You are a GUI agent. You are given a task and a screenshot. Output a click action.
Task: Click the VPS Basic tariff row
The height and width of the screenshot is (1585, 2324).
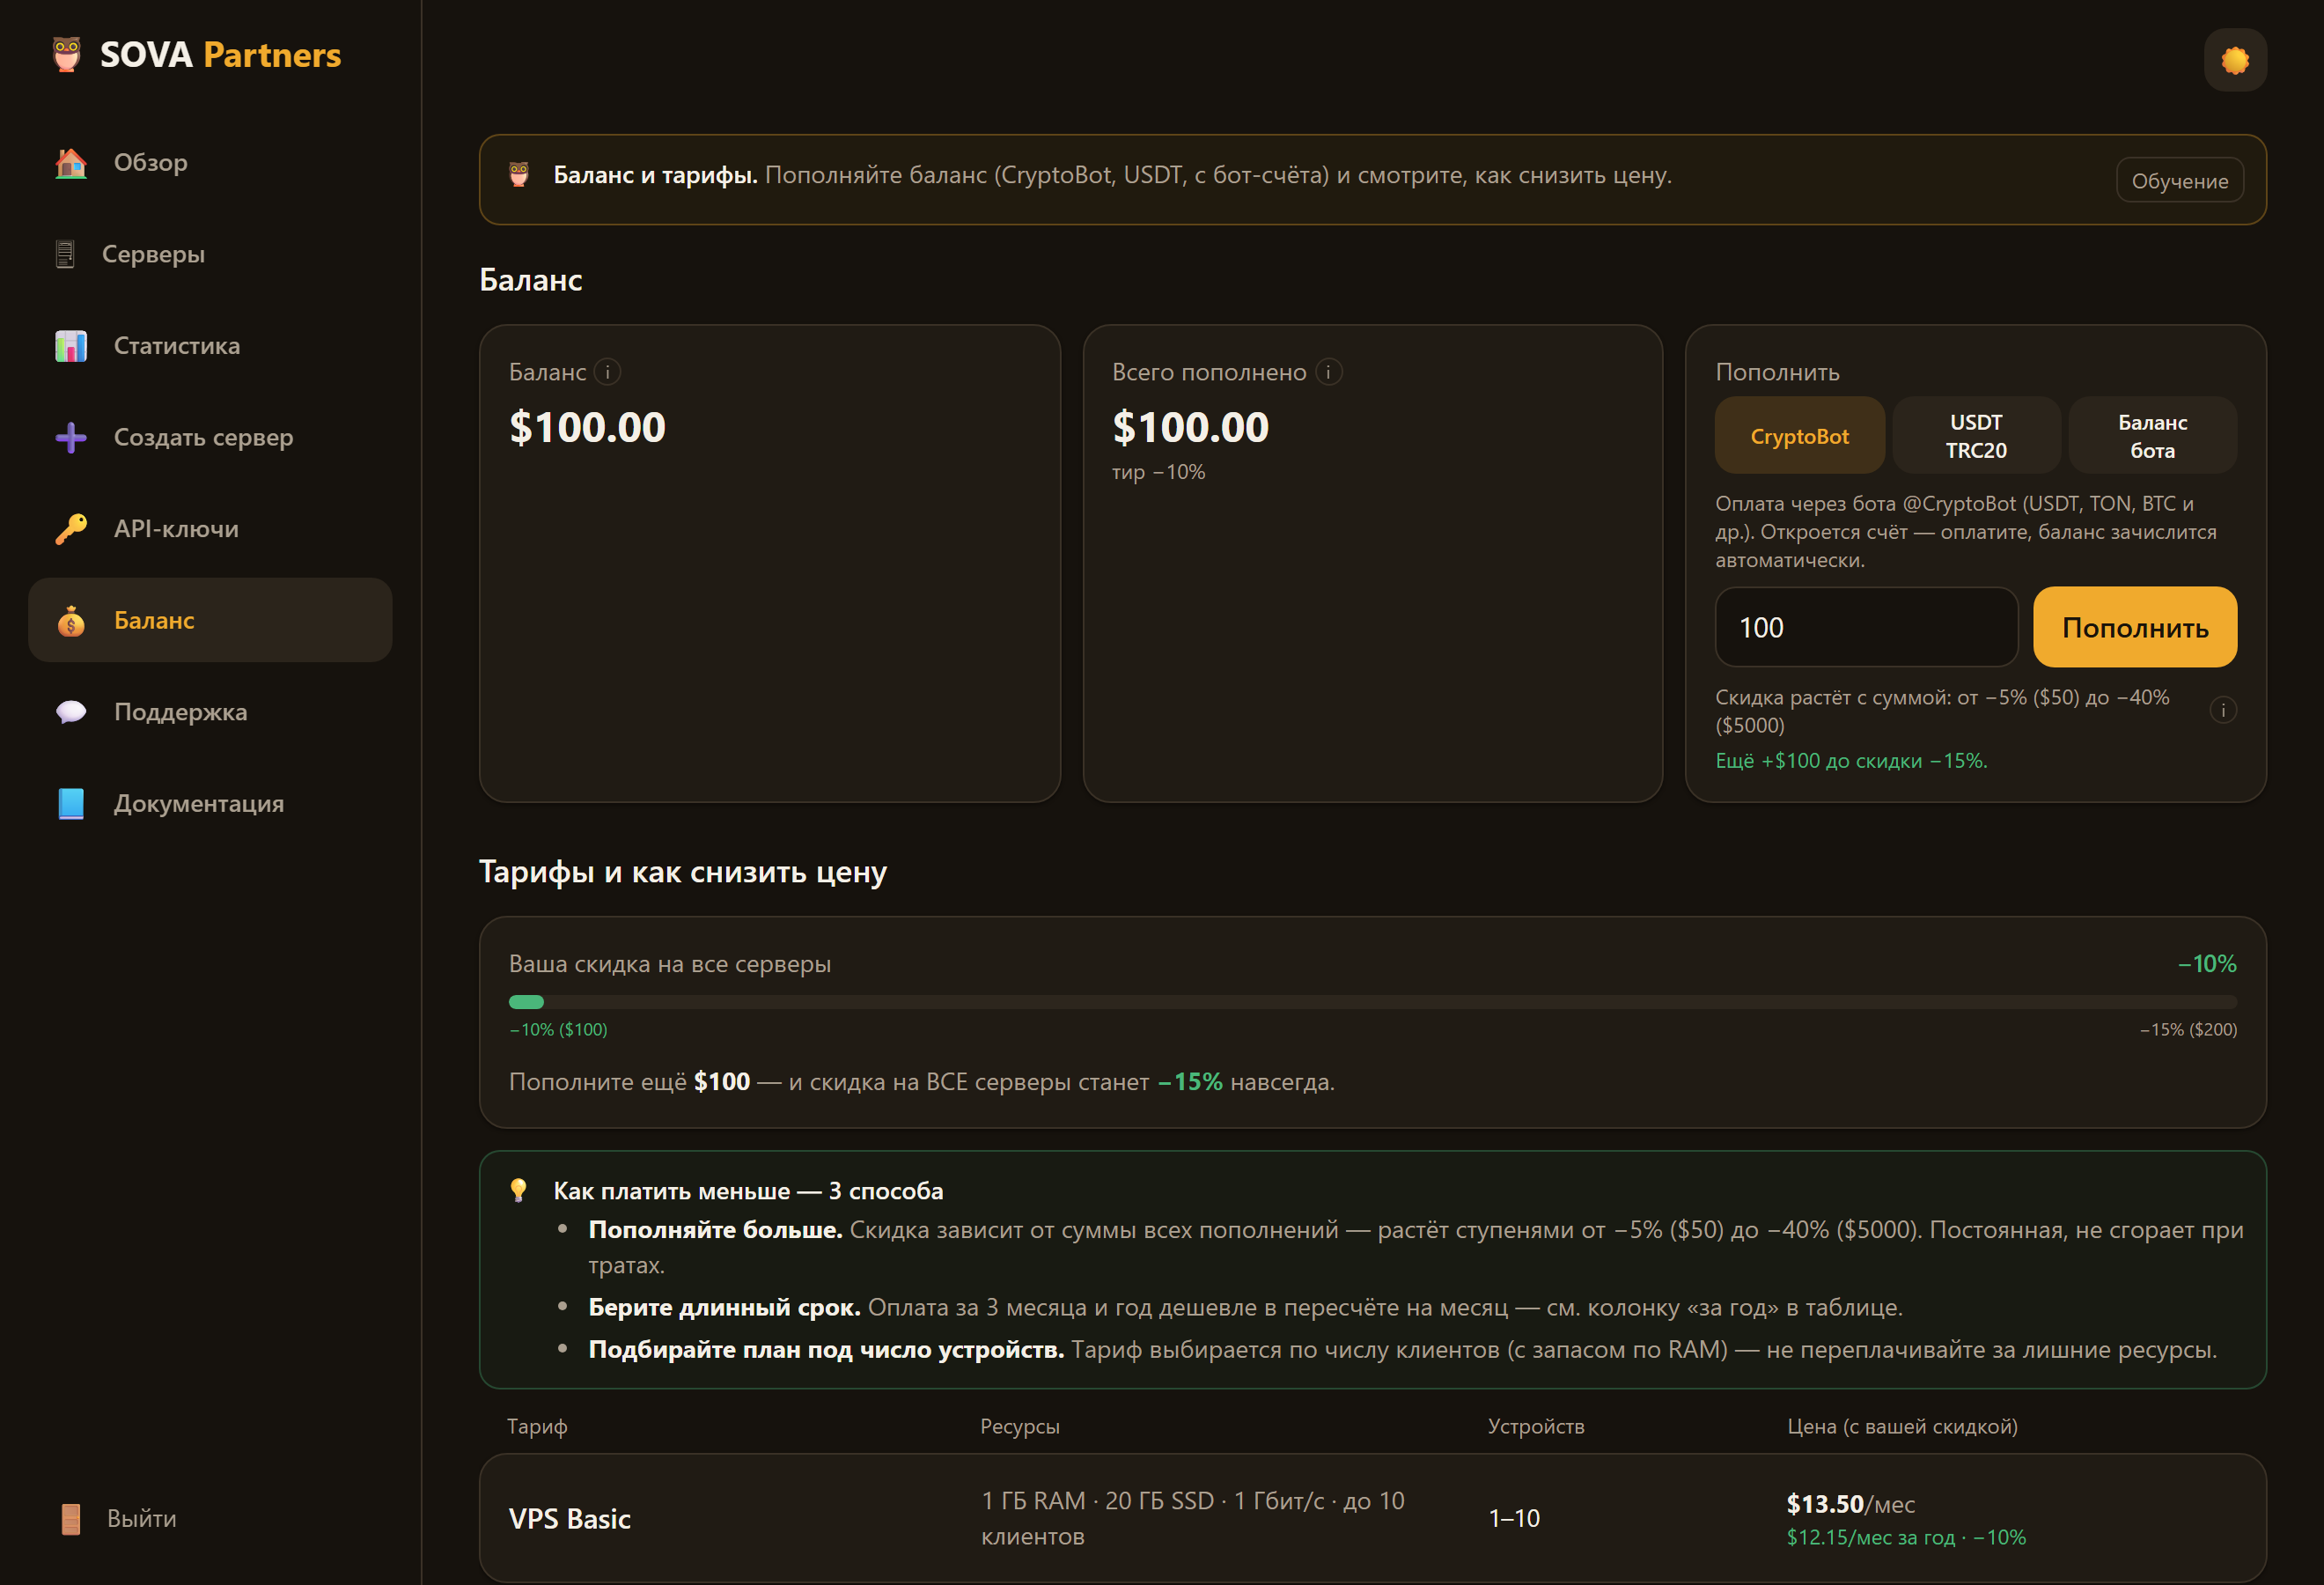click(x=1372, y=1518)
